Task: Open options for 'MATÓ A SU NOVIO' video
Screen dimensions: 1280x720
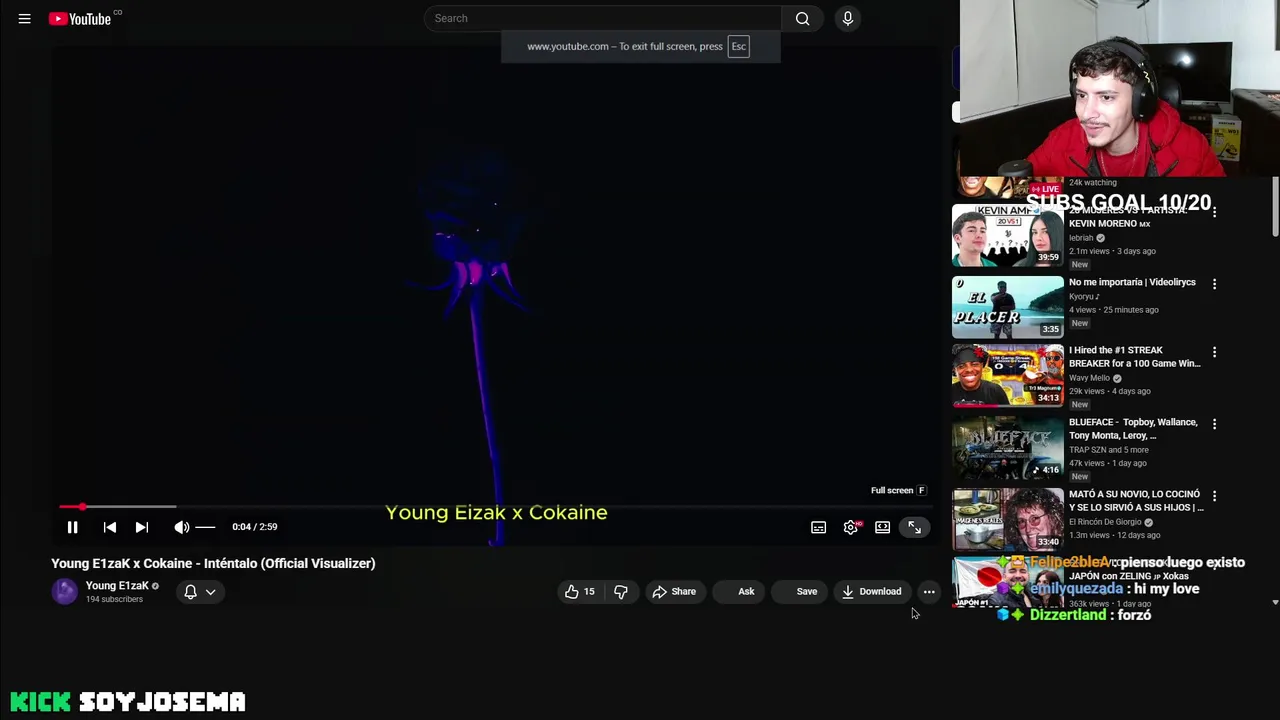Action: coord(1214,496)
